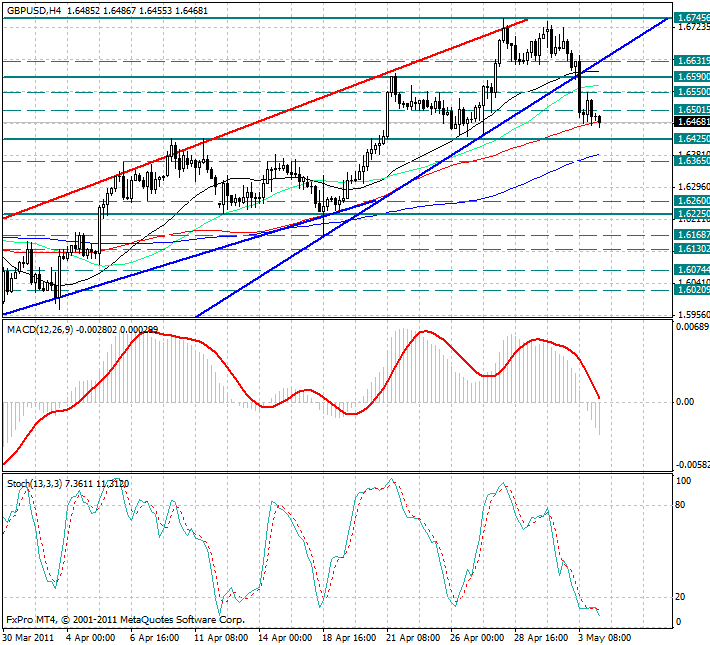This screenshot has height=645, width=710.
Task: Click the 0.00 MACD zero-level value
Action: (x=686, y=402)
